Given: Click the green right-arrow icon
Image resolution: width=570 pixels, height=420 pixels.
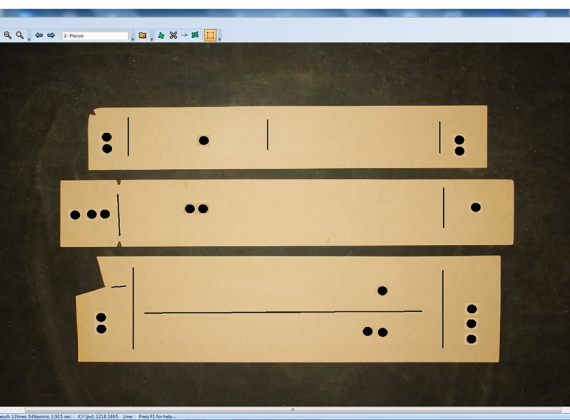Looking at the screenshot, I should click(184, 35).
